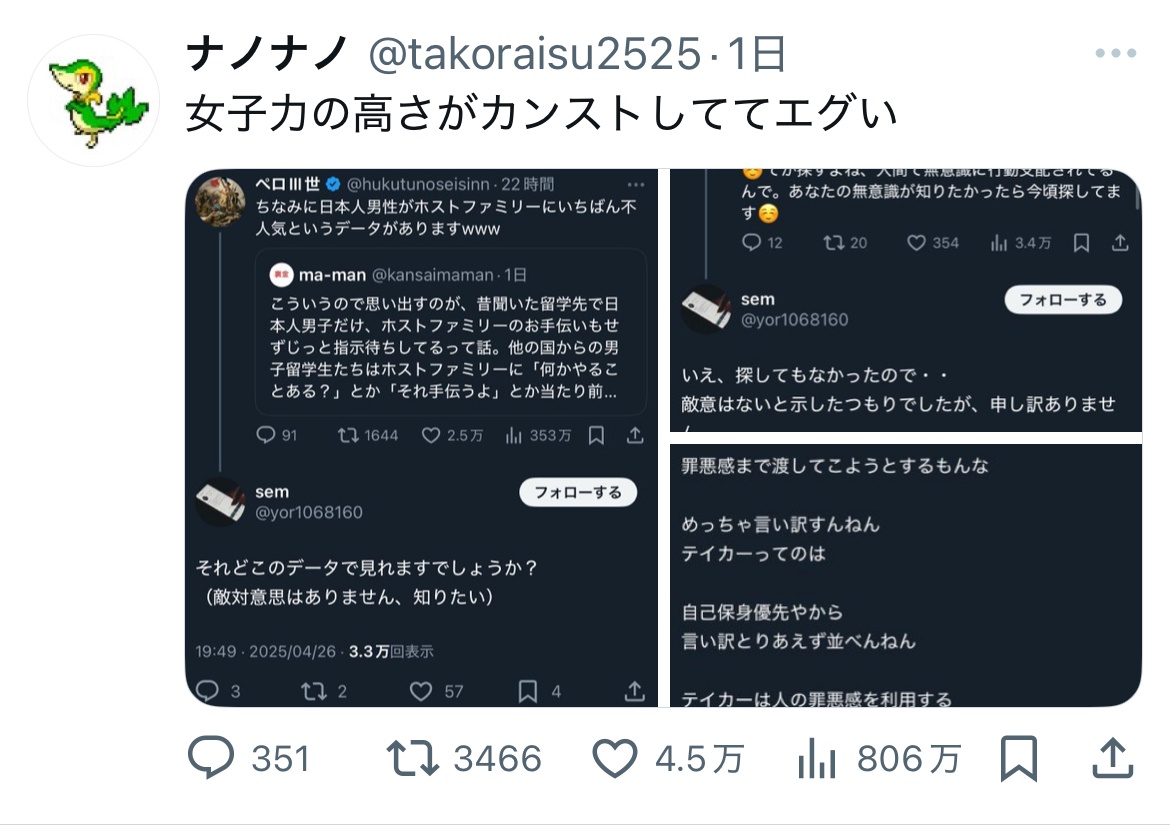Share the main tweet via share icon
The image size is (1170, 832).
(x=1113, y=758)
